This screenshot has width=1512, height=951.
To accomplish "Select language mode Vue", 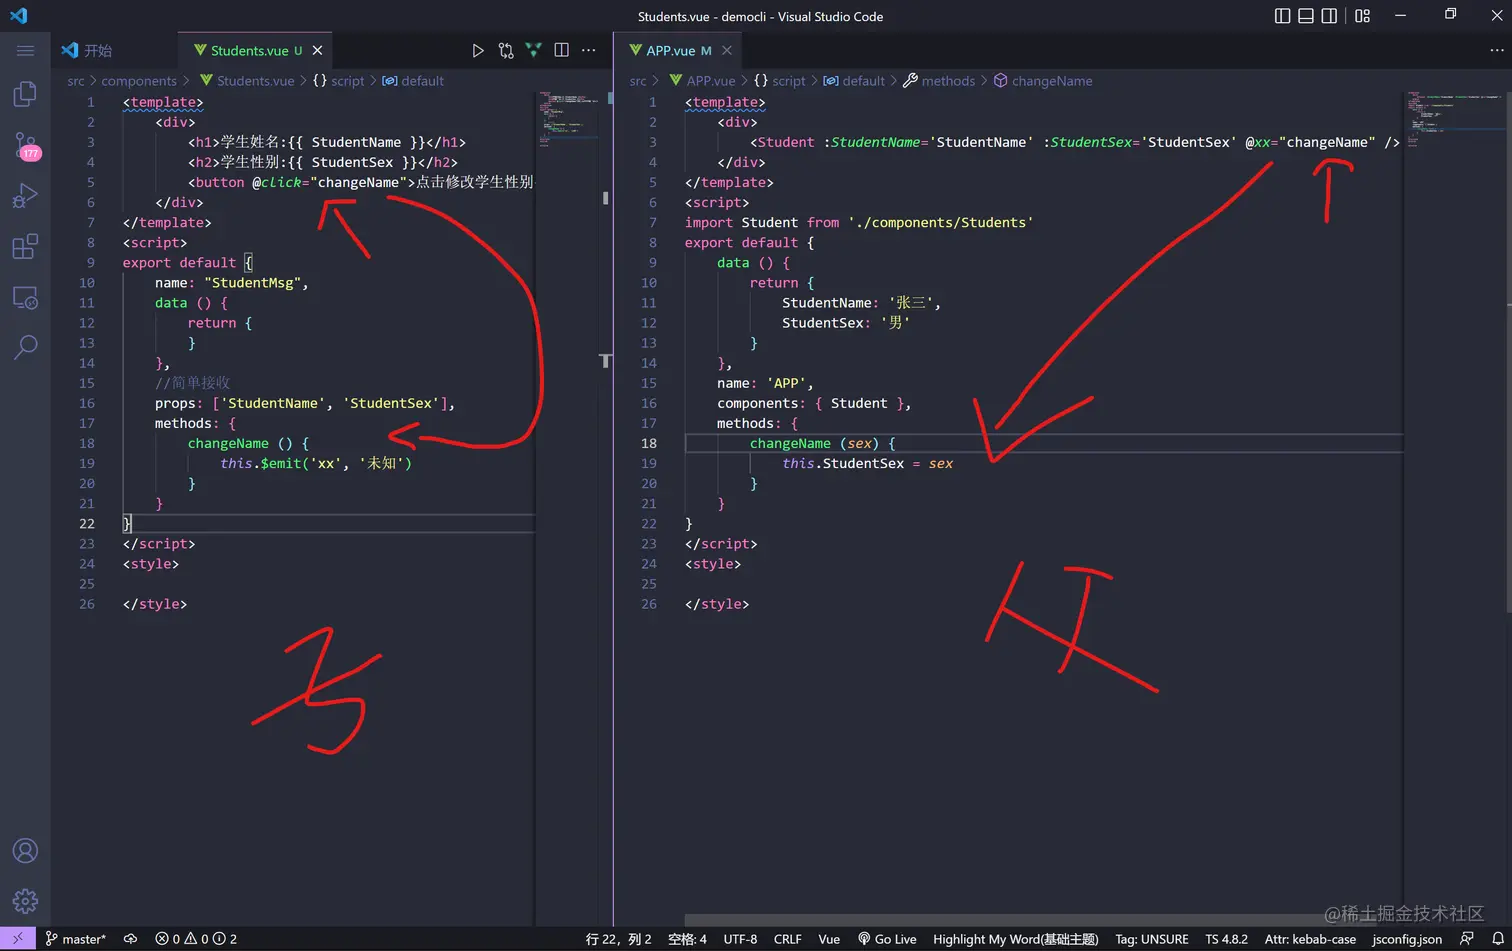I will point(829,939).
